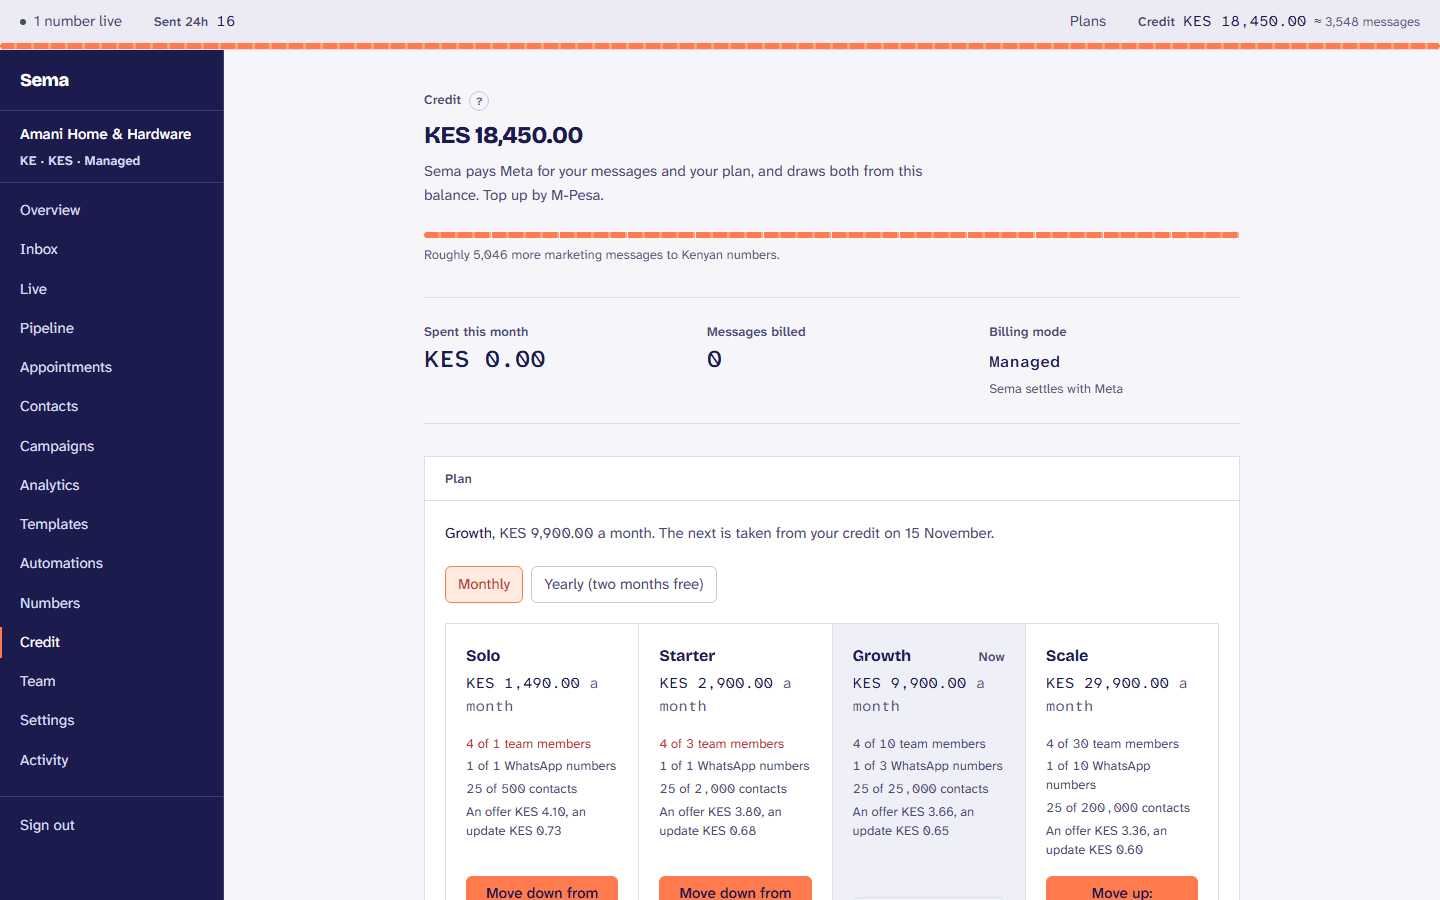Click Move down button on Starter plan
Viewport: 1440px width, 900px height.
735,889
